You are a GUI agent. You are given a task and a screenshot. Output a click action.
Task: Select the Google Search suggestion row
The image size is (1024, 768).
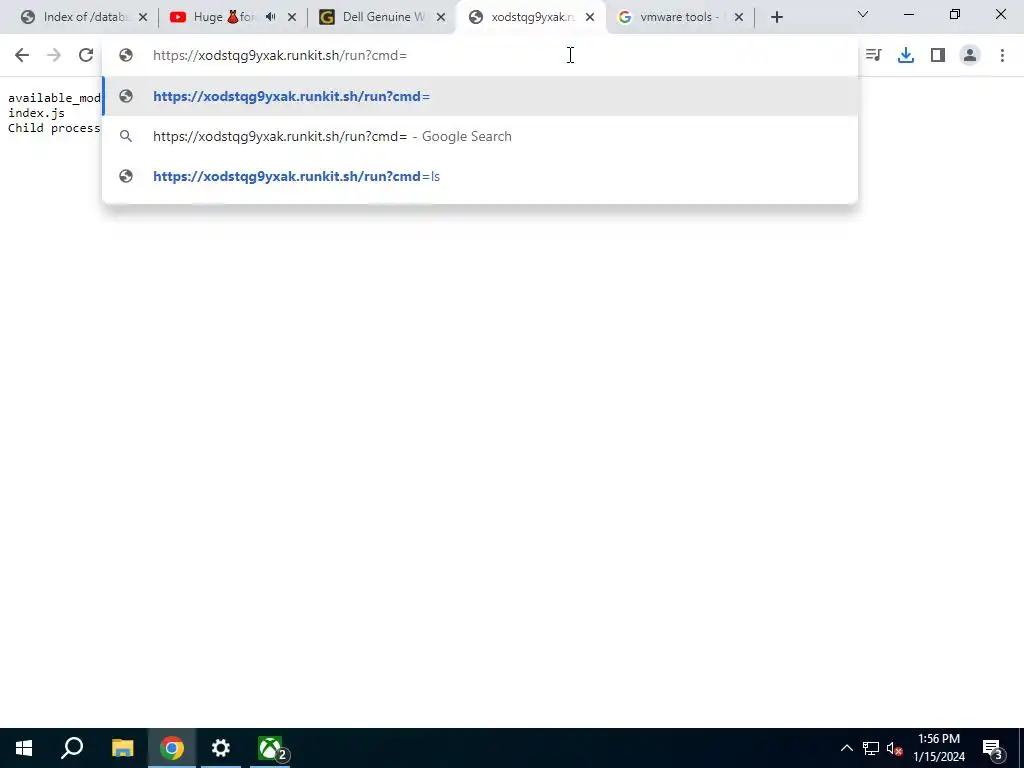coord(480,136)
